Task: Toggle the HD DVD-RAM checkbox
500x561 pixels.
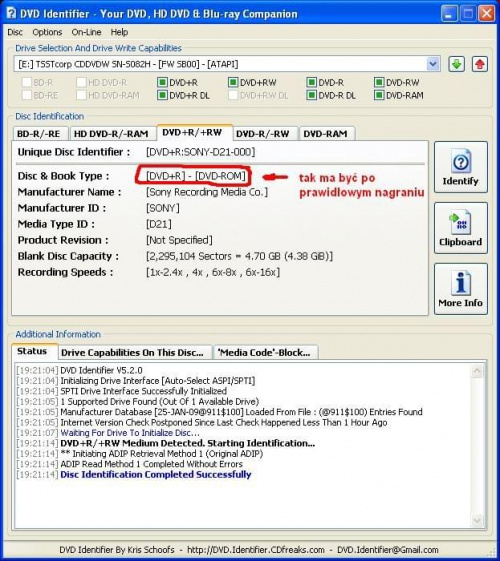Action: (x=81, y=96)
